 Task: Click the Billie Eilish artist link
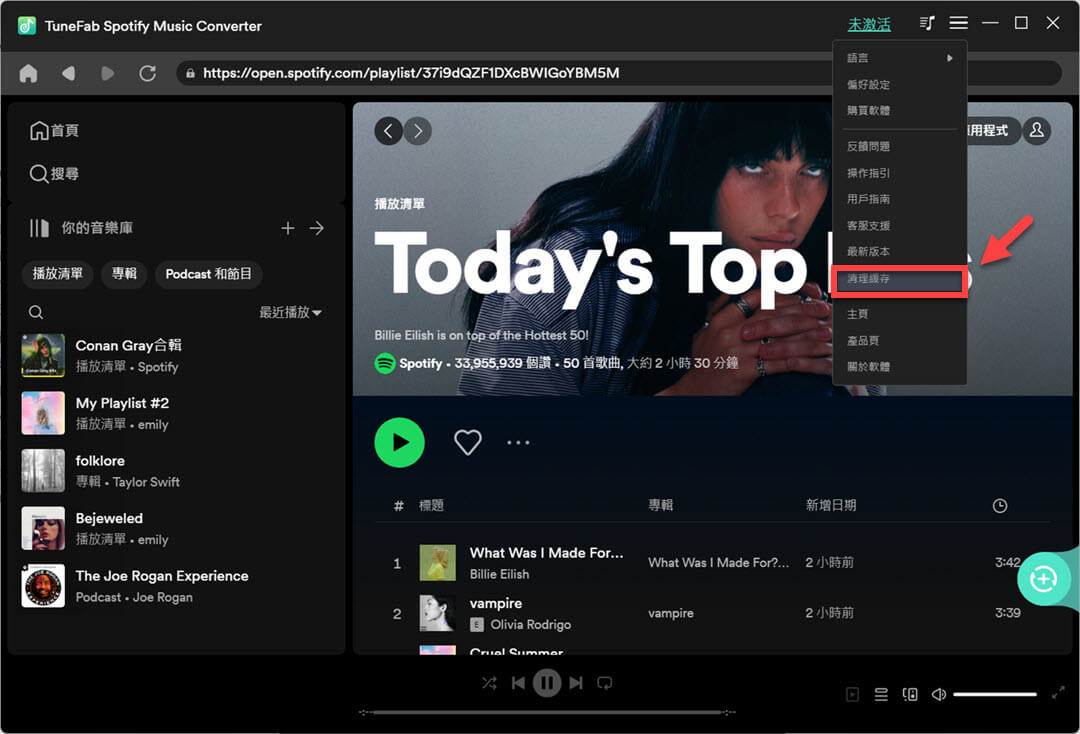point(499,574)
